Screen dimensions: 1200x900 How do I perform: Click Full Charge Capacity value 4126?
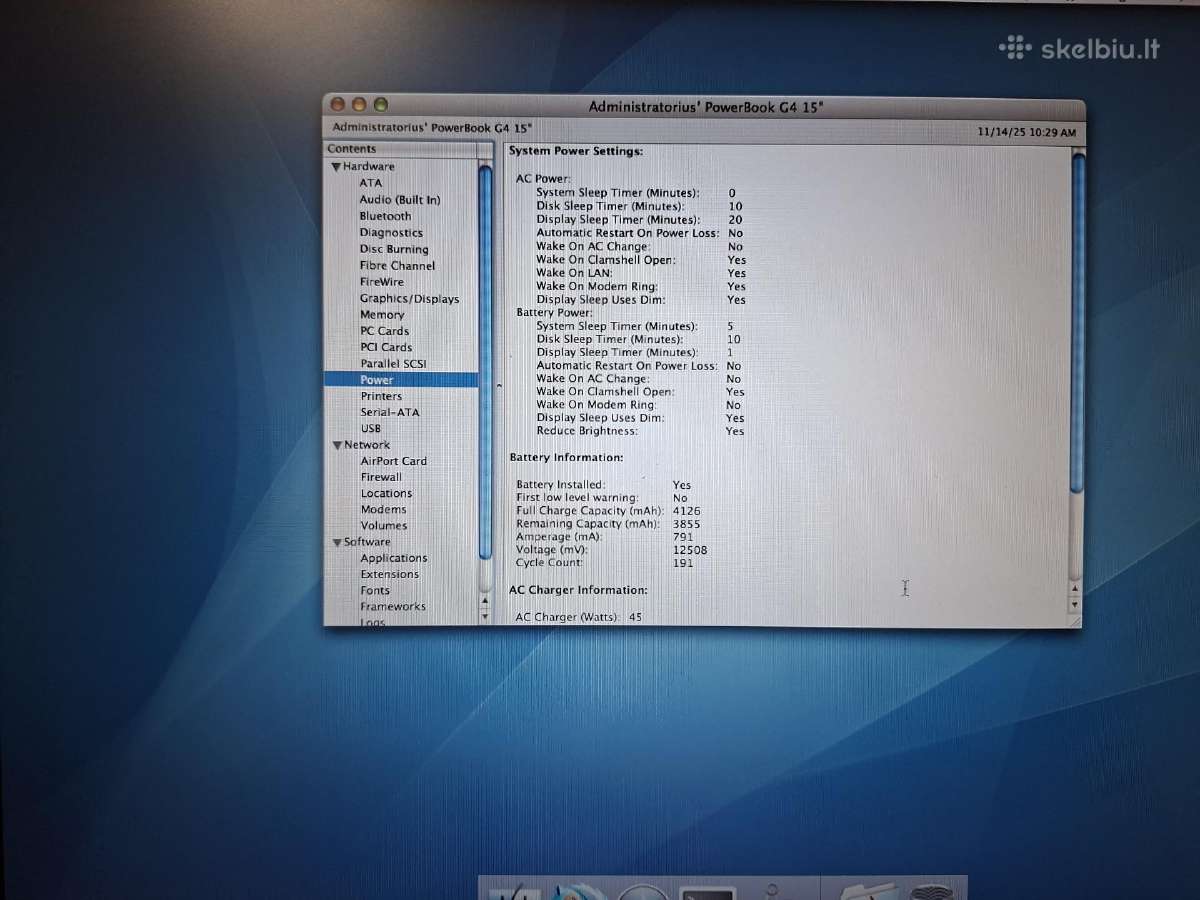coord(687,511)
